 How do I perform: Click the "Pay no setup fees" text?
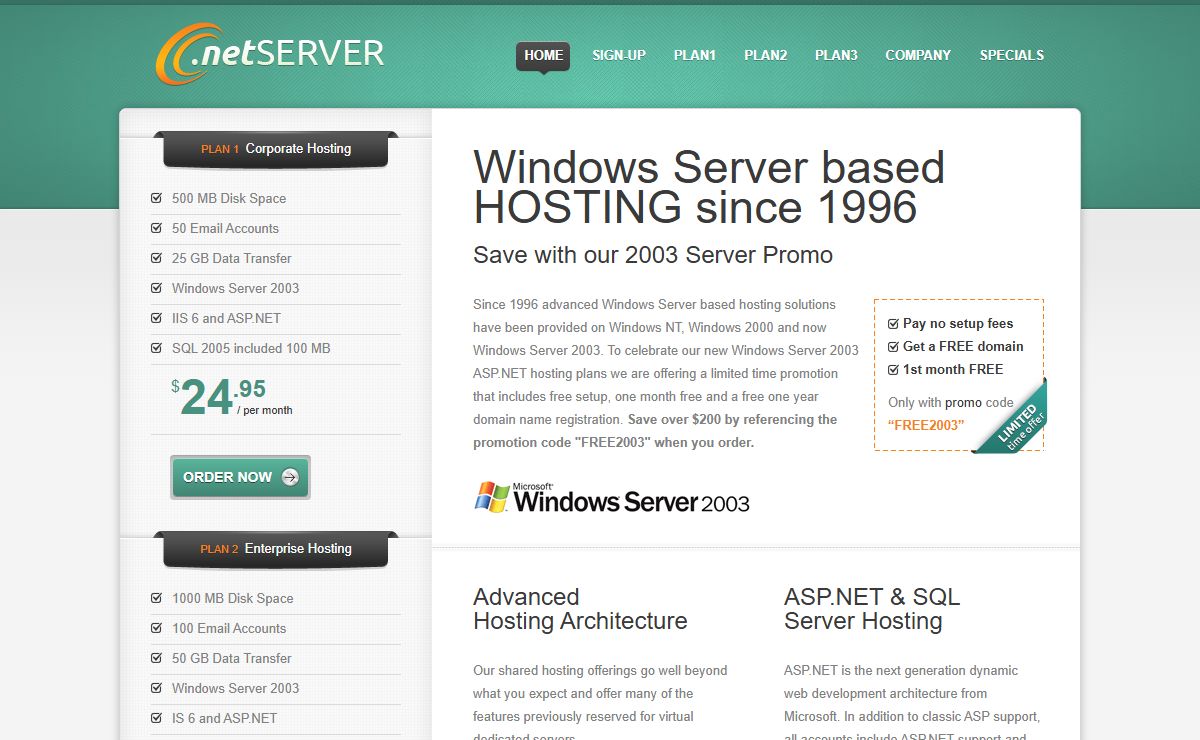(958, 324)
